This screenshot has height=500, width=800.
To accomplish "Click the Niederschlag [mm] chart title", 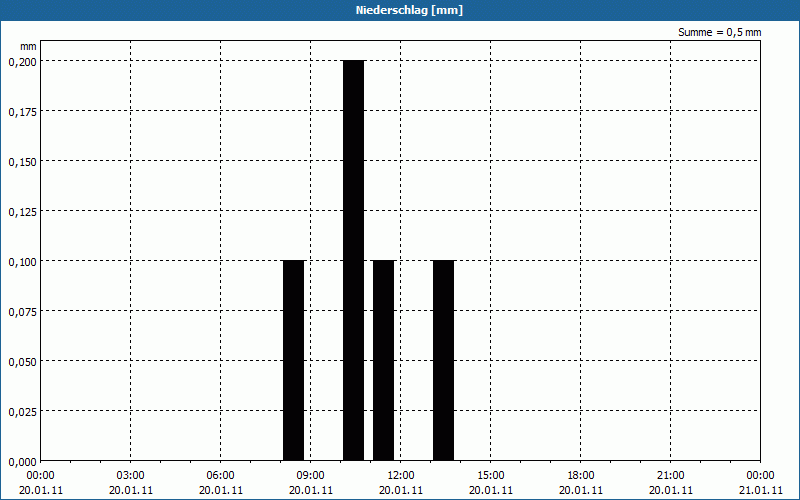I will [409, 10].
